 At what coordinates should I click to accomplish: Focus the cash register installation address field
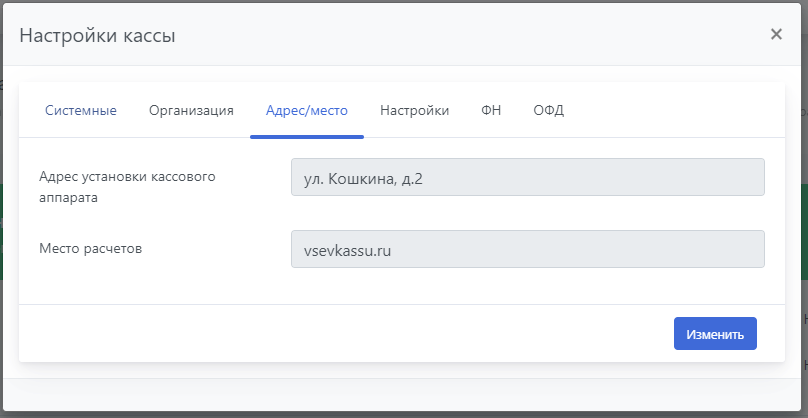click(527, 177)
